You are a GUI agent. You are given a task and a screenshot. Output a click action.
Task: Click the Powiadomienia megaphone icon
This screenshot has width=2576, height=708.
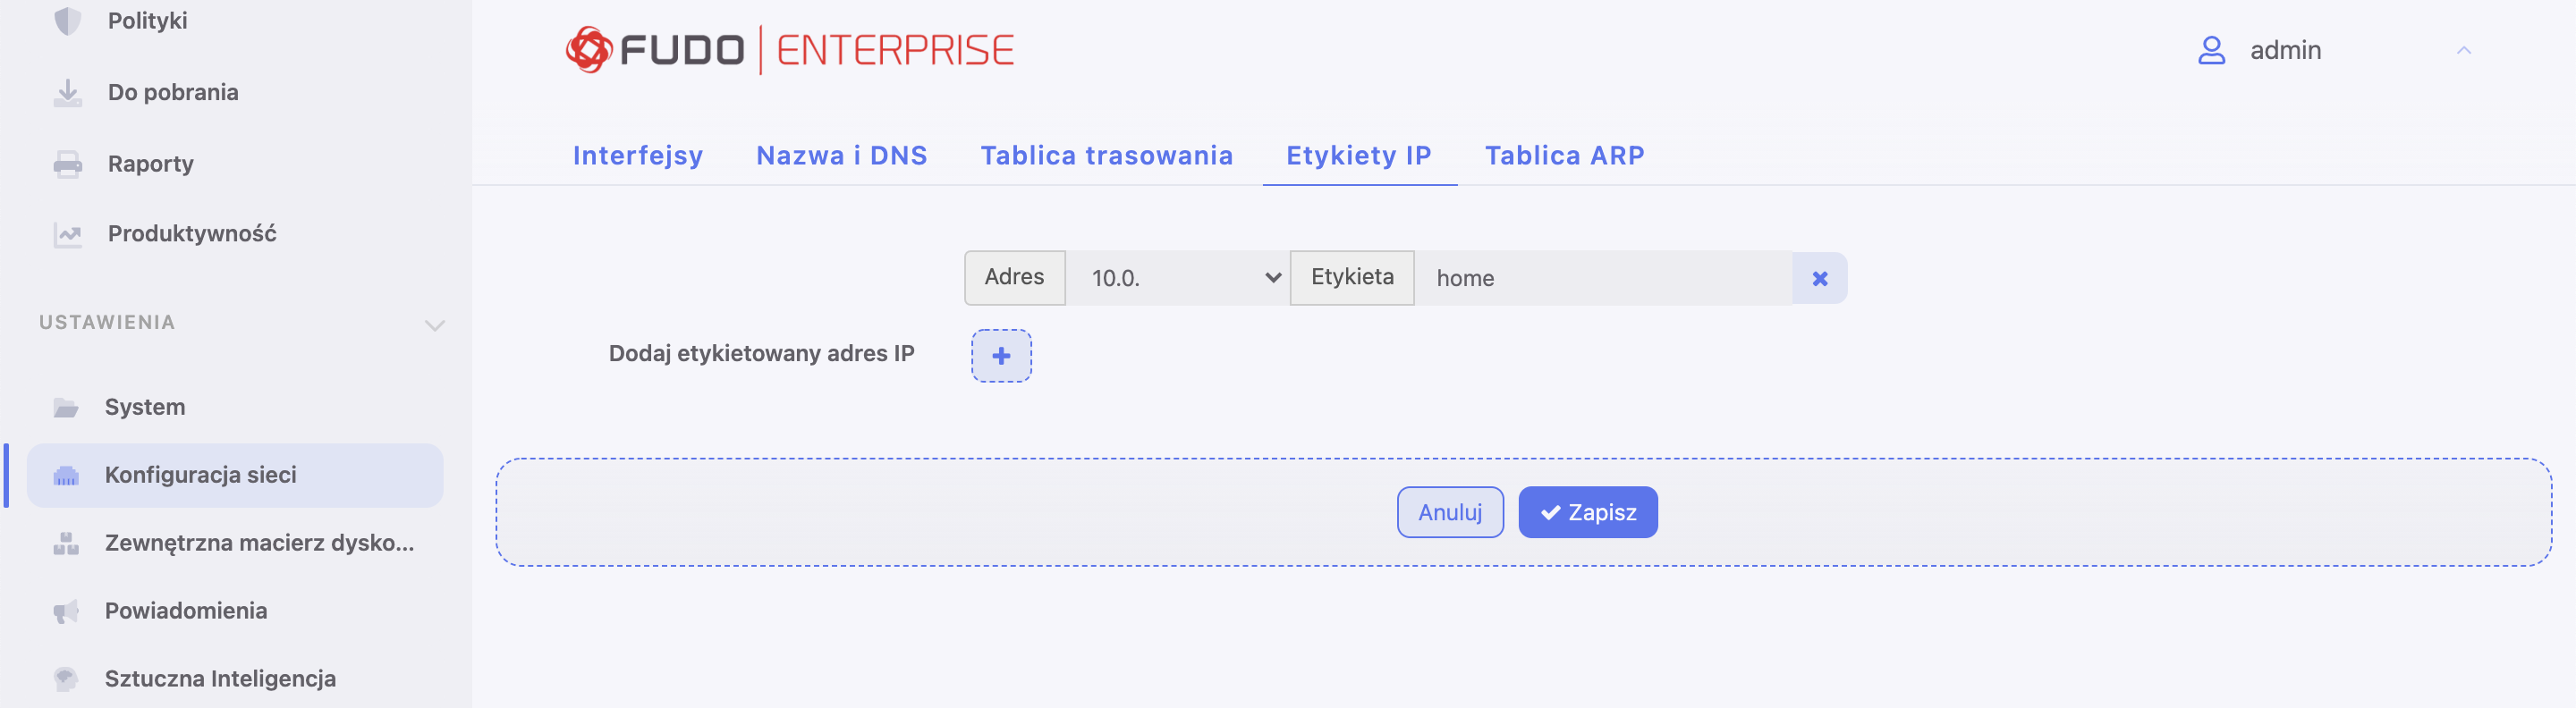coord(66,611)
